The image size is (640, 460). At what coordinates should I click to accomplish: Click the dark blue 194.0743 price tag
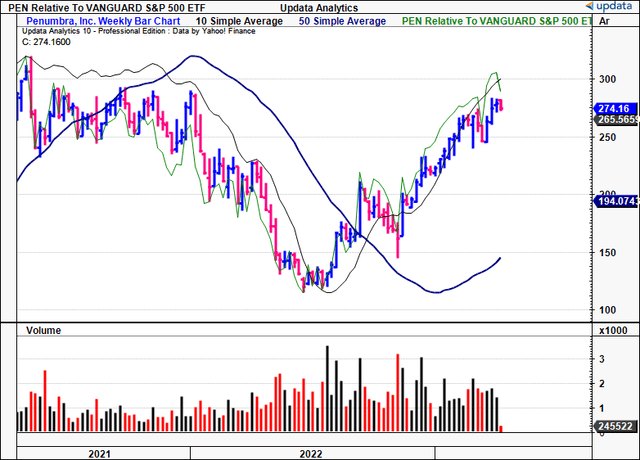616,201
